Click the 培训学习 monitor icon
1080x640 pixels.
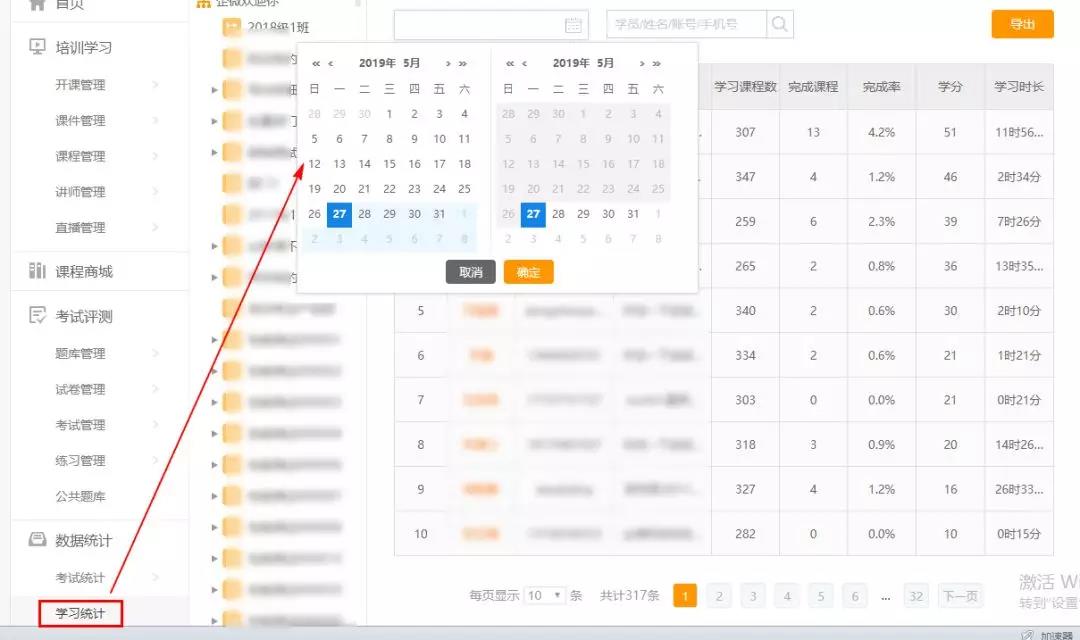pos(38,47)
